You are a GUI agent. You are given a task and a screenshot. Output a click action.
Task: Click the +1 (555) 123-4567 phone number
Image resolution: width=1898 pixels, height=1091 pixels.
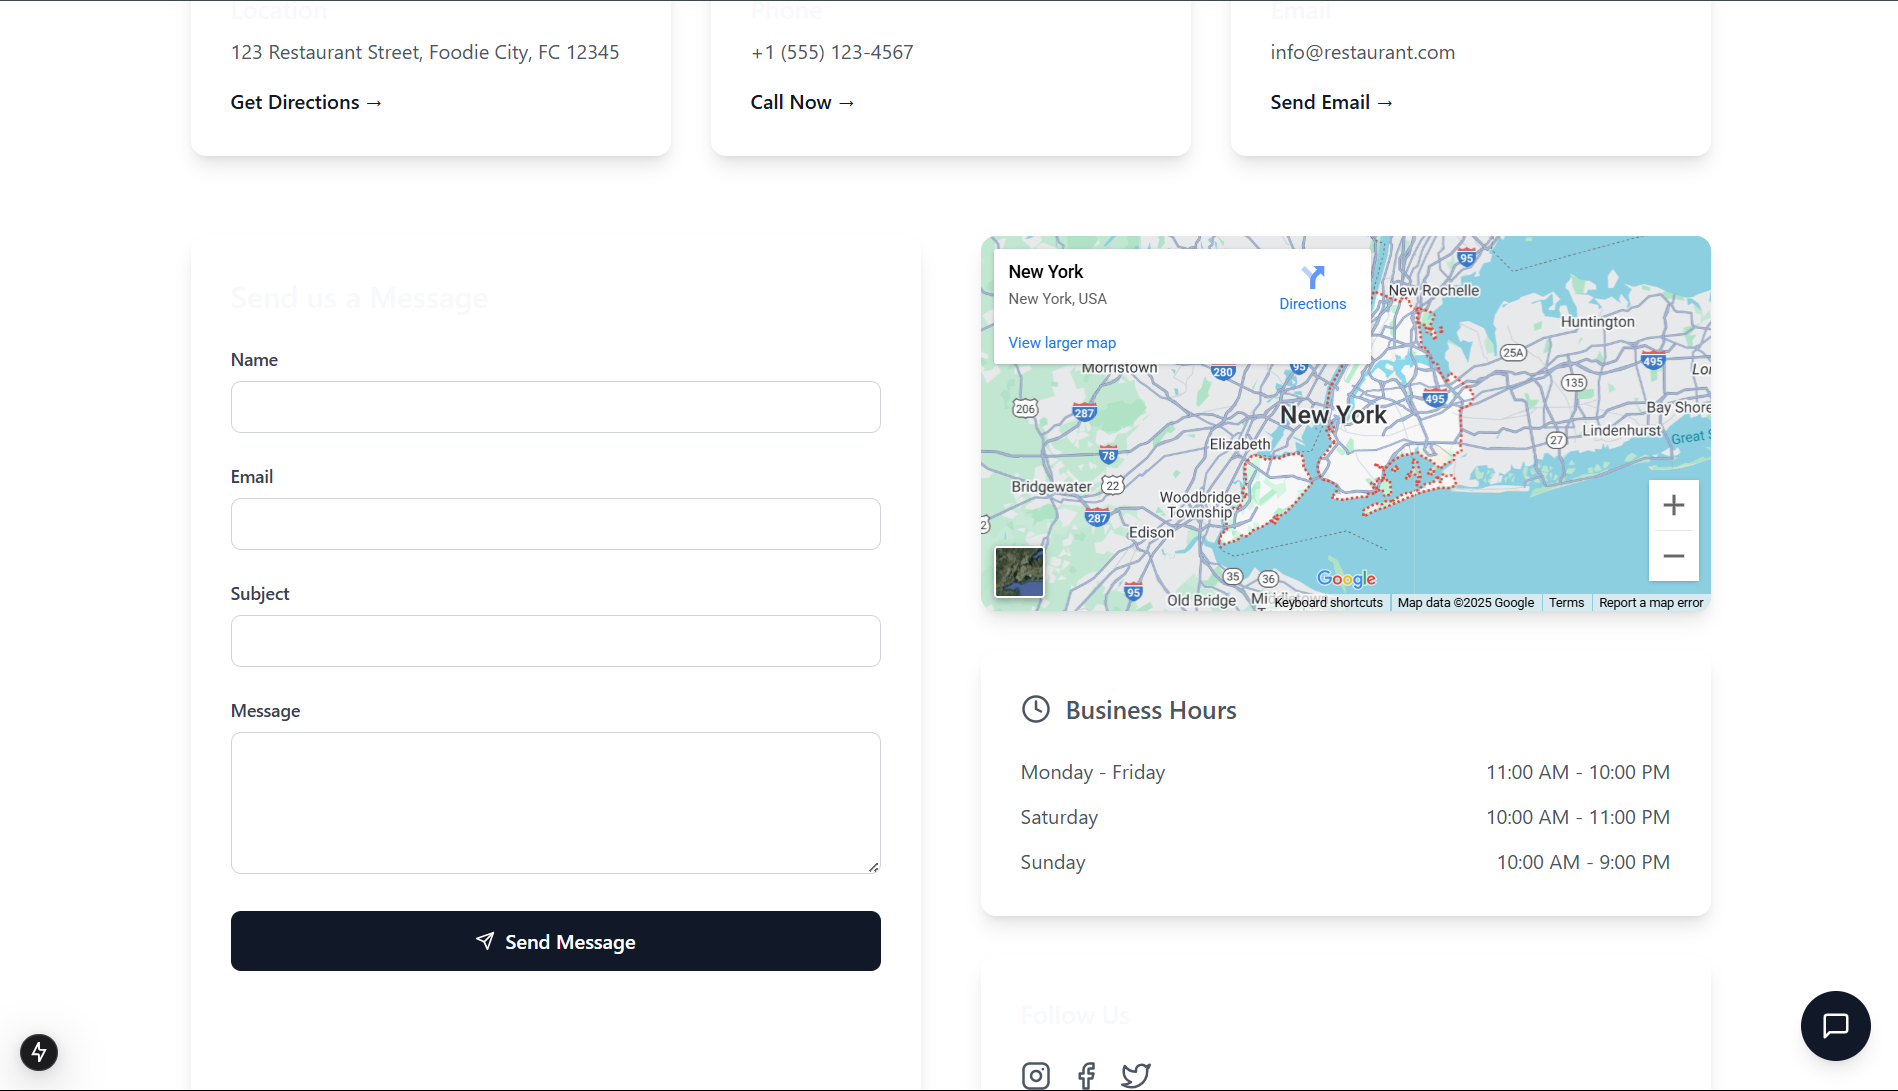coord(832,52)
